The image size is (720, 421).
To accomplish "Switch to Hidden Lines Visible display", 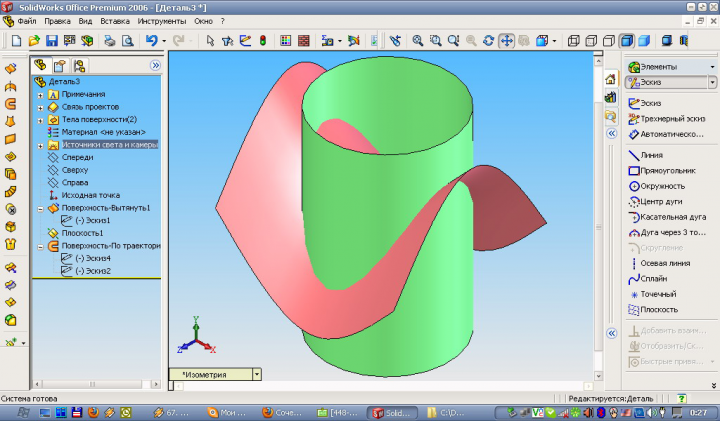I will point(591,41).
